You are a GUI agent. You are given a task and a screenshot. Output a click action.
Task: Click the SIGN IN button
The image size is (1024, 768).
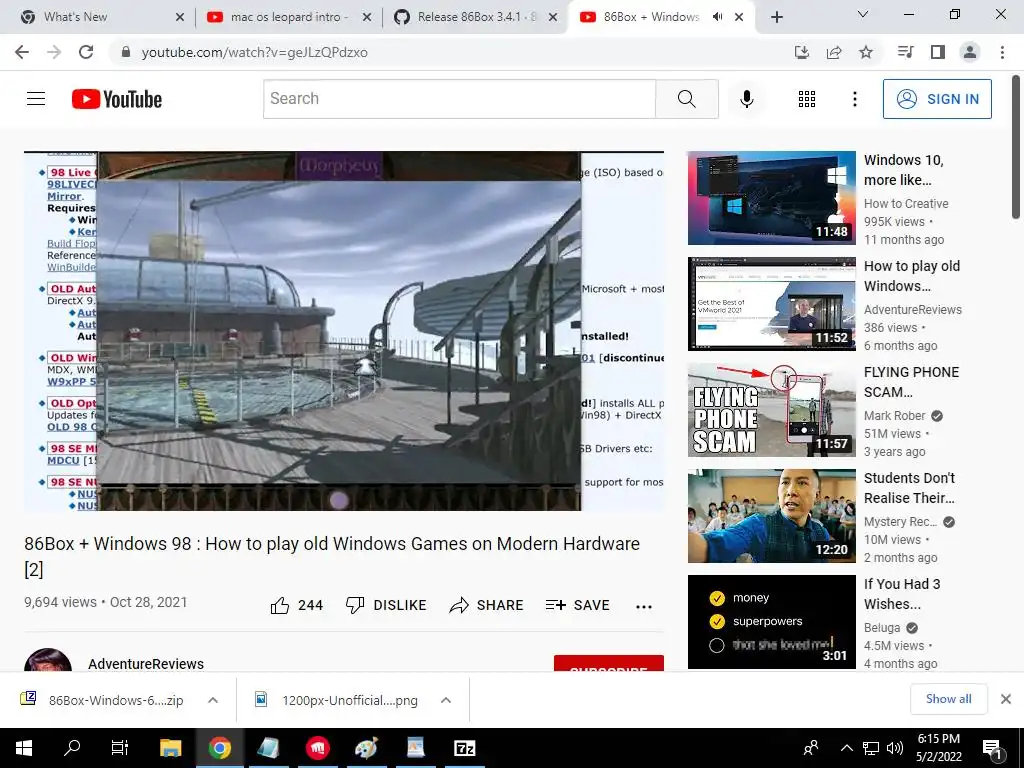[x=937, y=99]
